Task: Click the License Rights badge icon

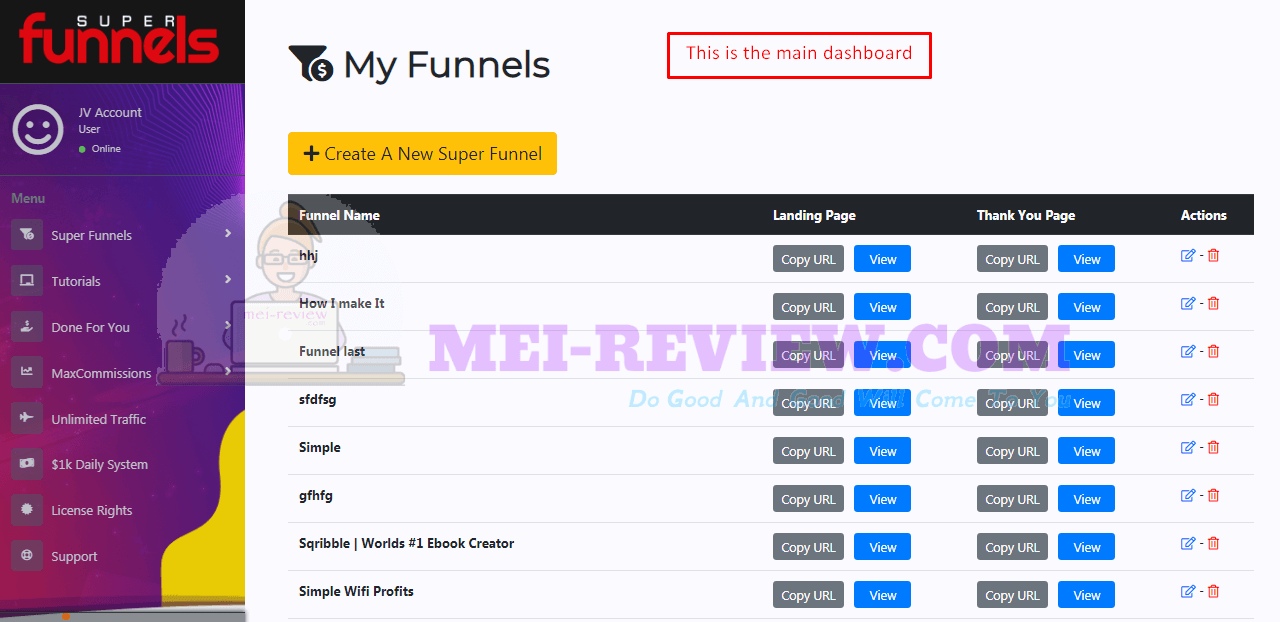Action: point(27,510)
